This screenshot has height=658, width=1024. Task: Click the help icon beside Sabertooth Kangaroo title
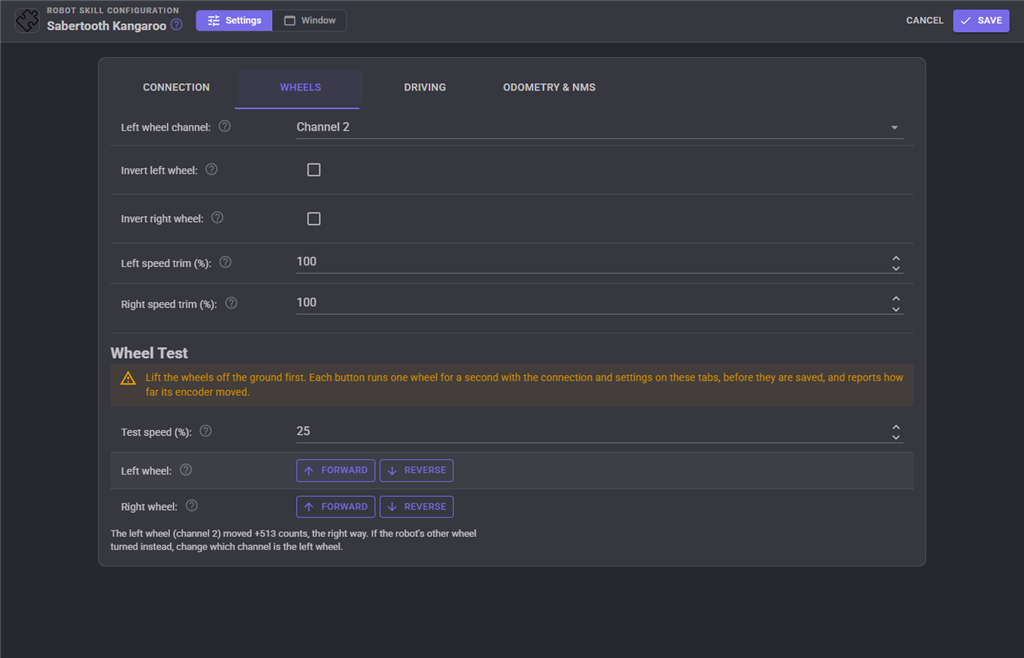[176, 25]
